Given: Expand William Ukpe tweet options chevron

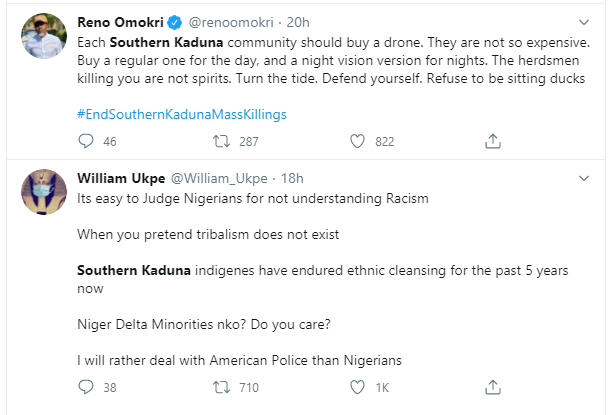Looking at the screenshot, I should point(585,178).
